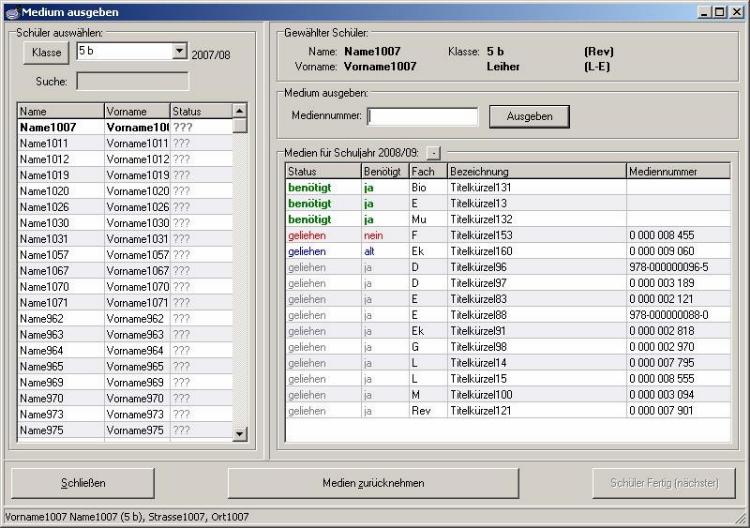
Task: Click the Schließen button
Action: (x=83, y=483)
